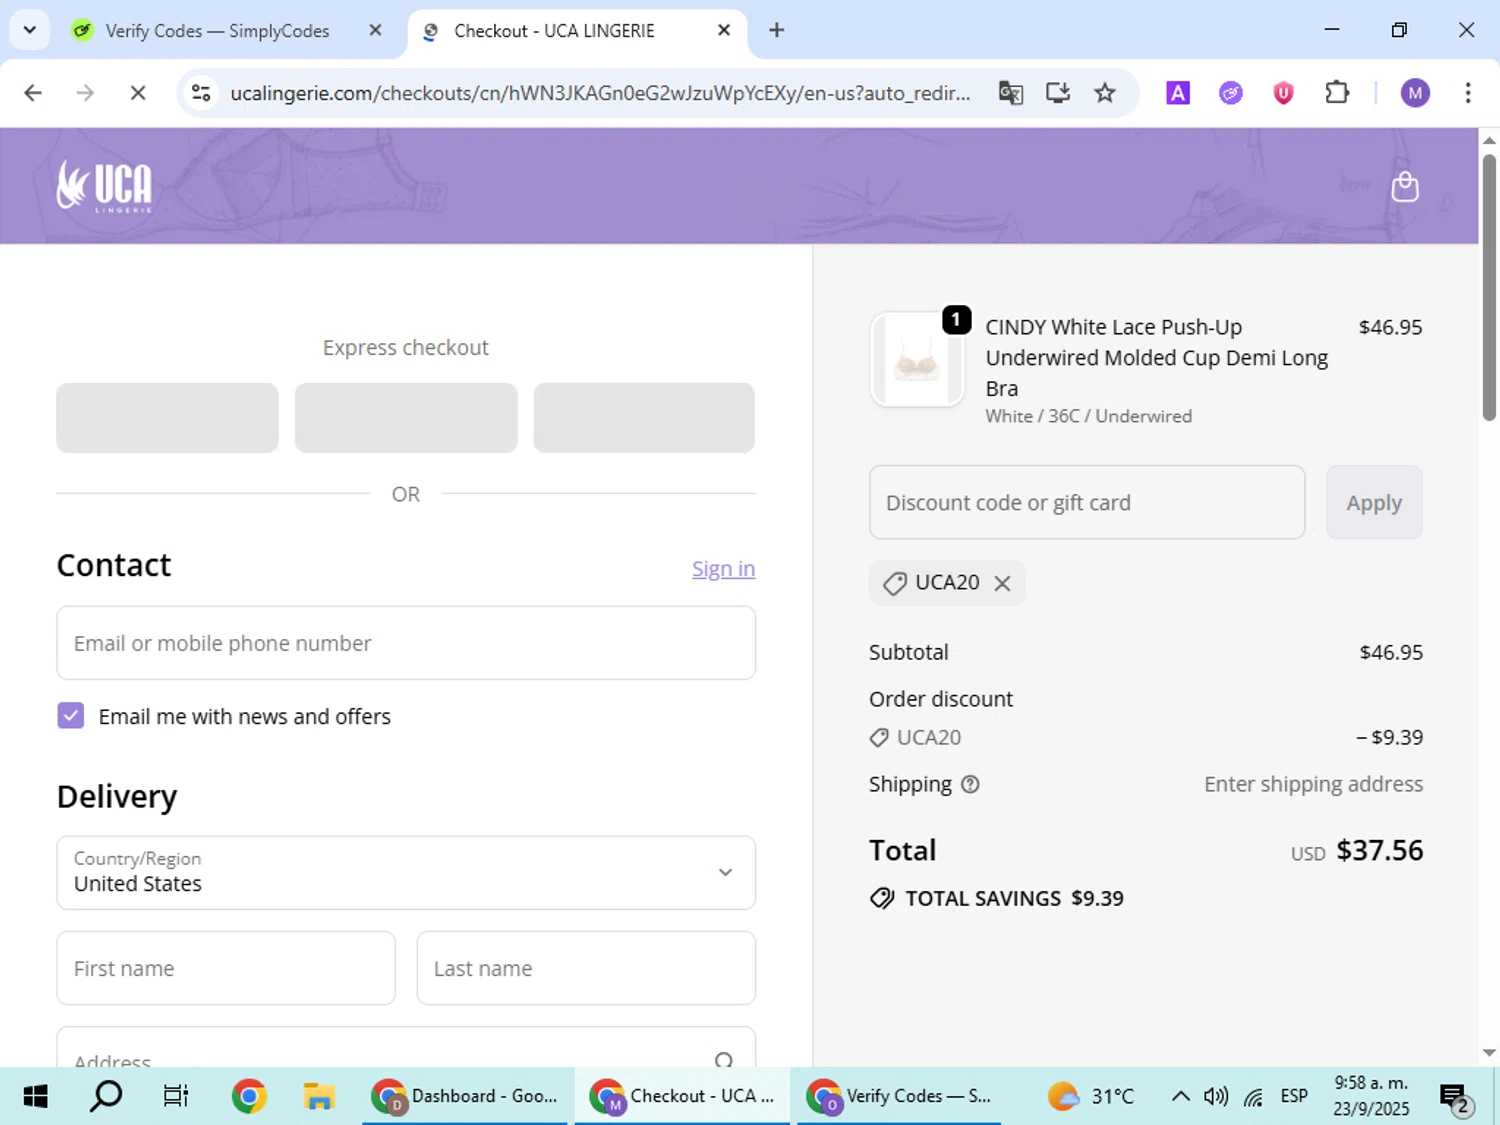
Task: Close the Verify Codes tab
Action: 375,30
